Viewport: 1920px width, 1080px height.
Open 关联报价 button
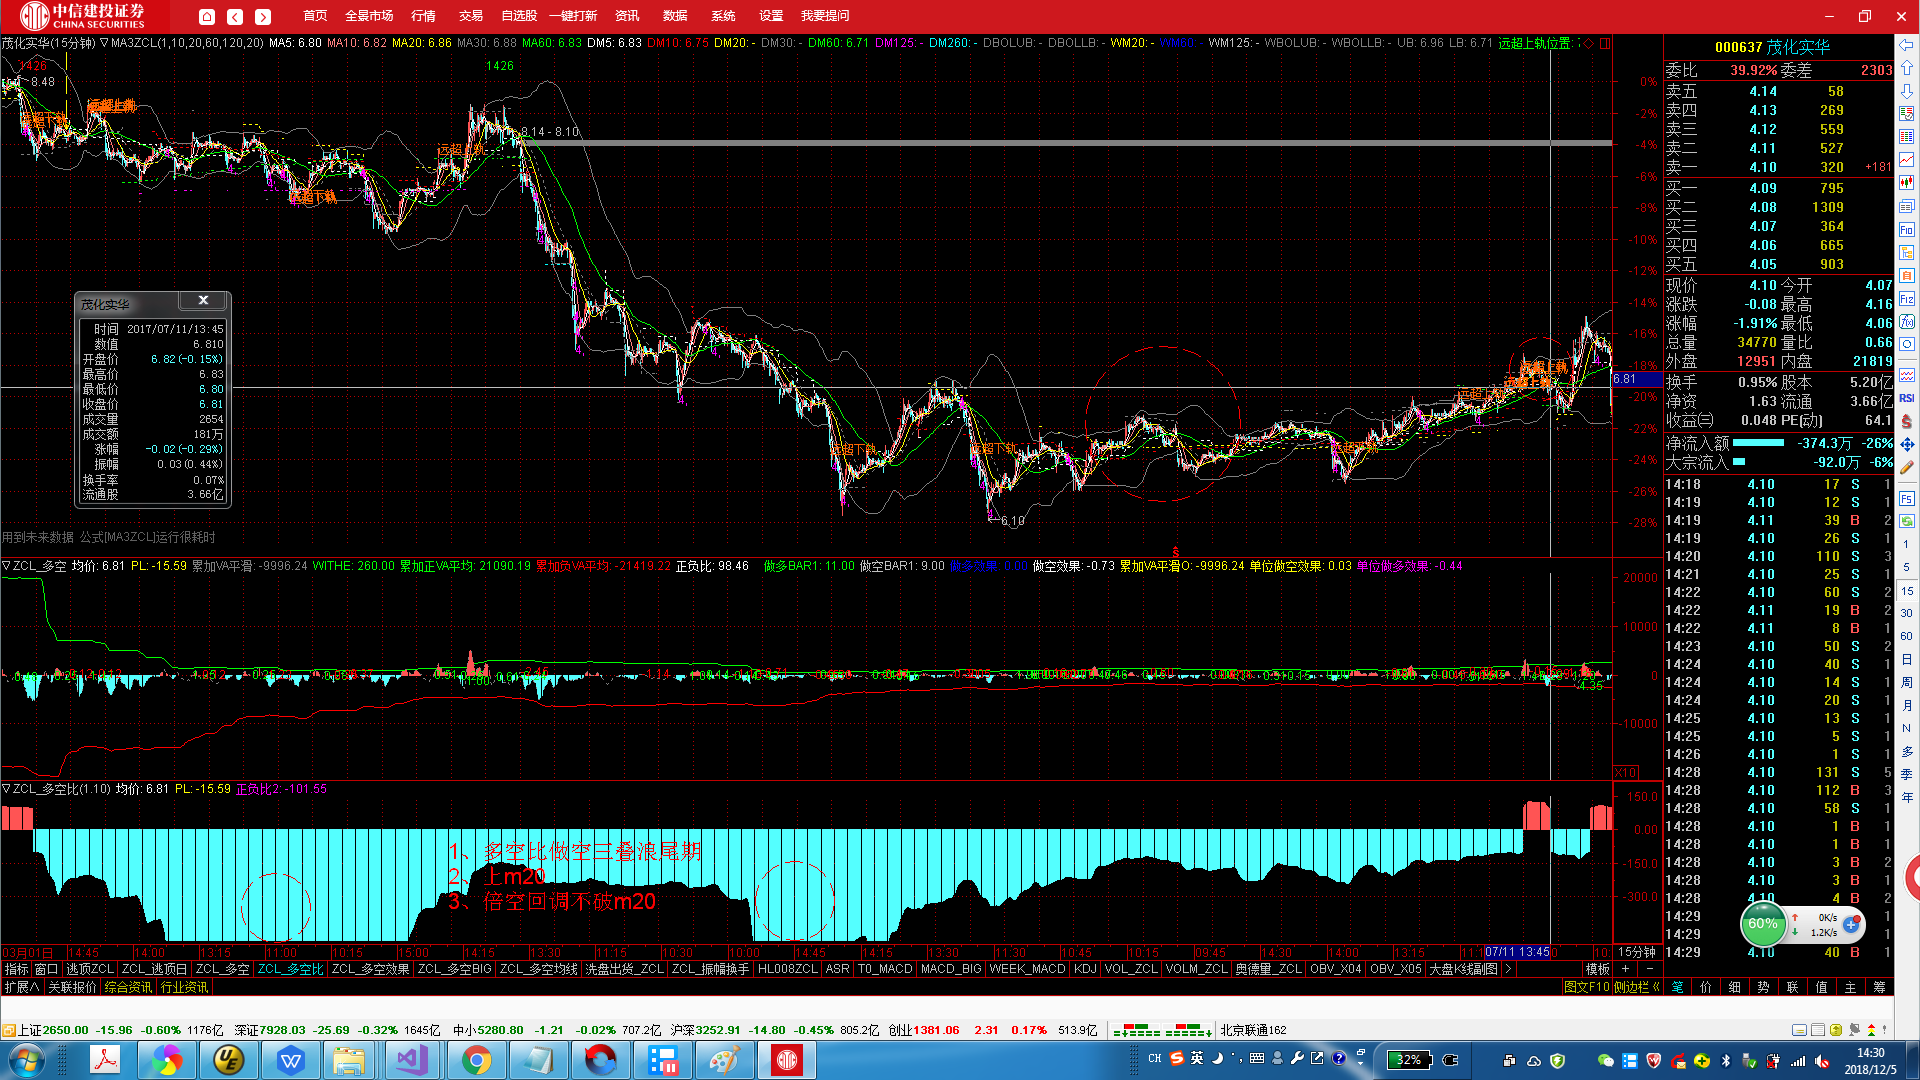tap(73, 987)
